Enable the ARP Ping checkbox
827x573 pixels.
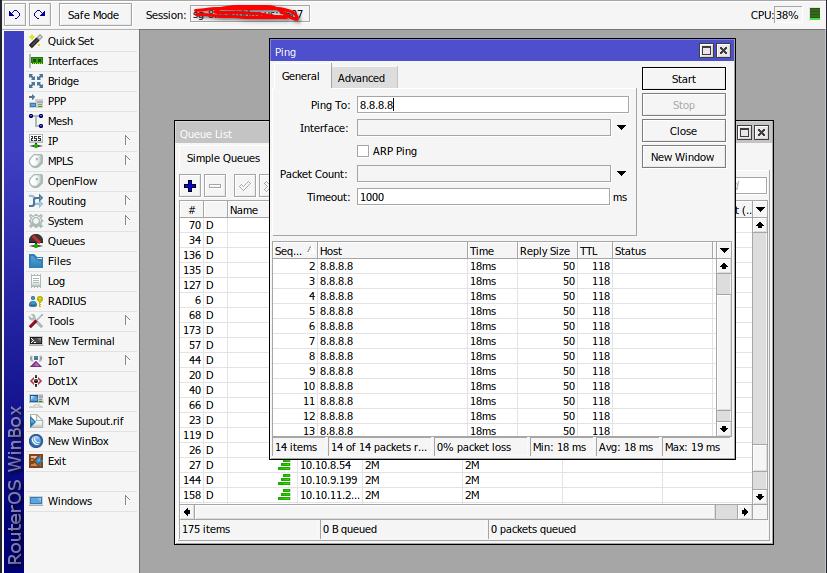point(363,151)
